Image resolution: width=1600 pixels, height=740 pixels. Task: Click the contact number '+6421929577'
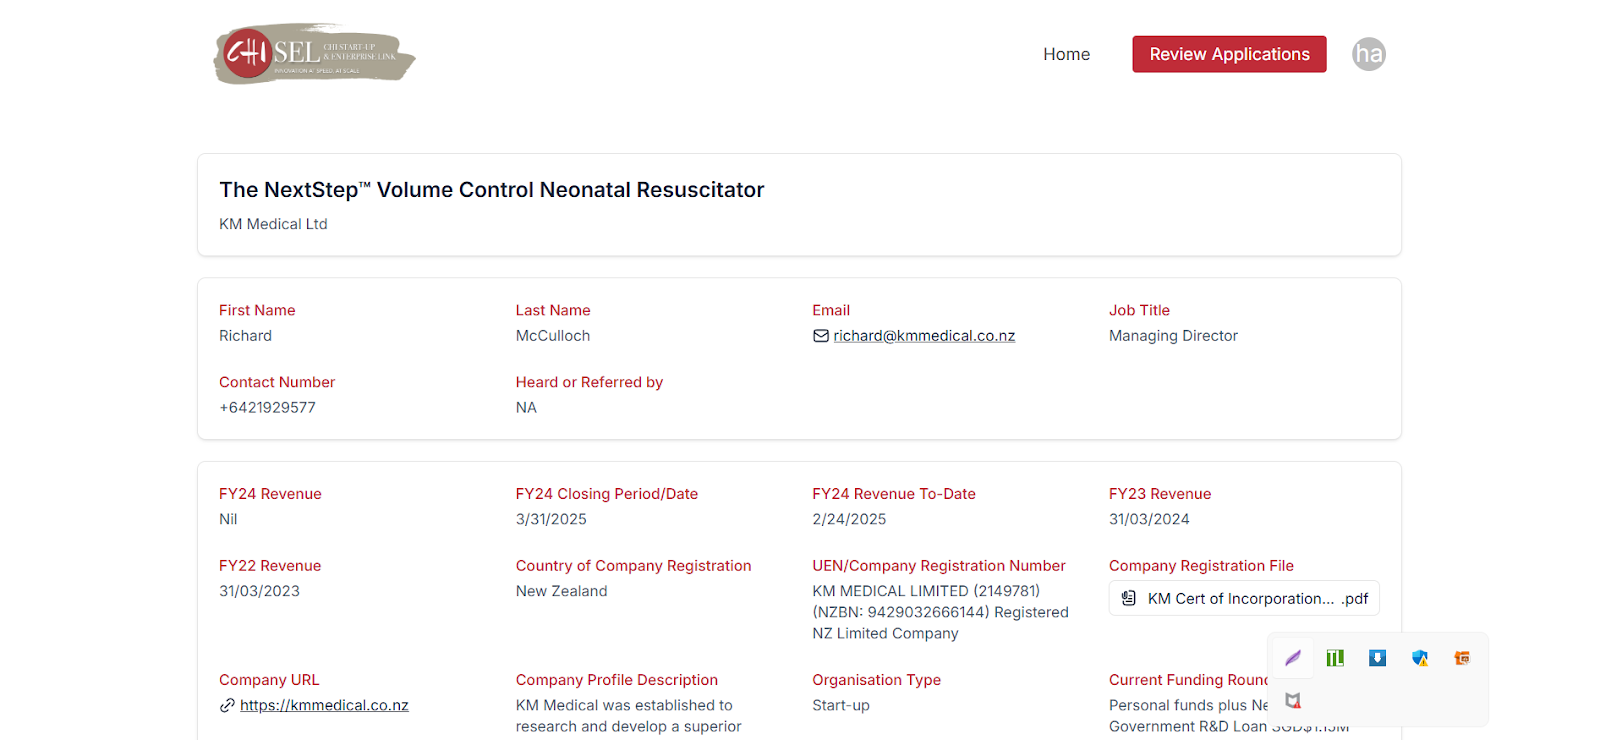[x=267, y=408]
